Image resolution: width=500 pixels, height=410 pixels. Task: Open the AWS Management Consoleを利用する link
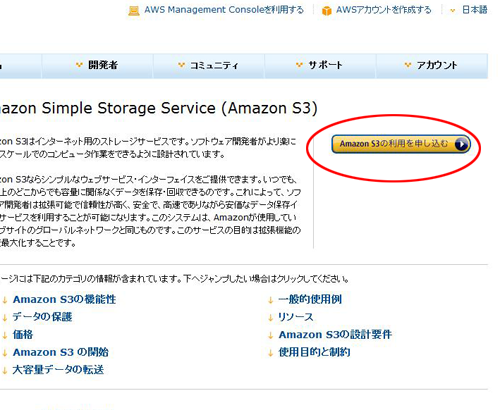224,10
